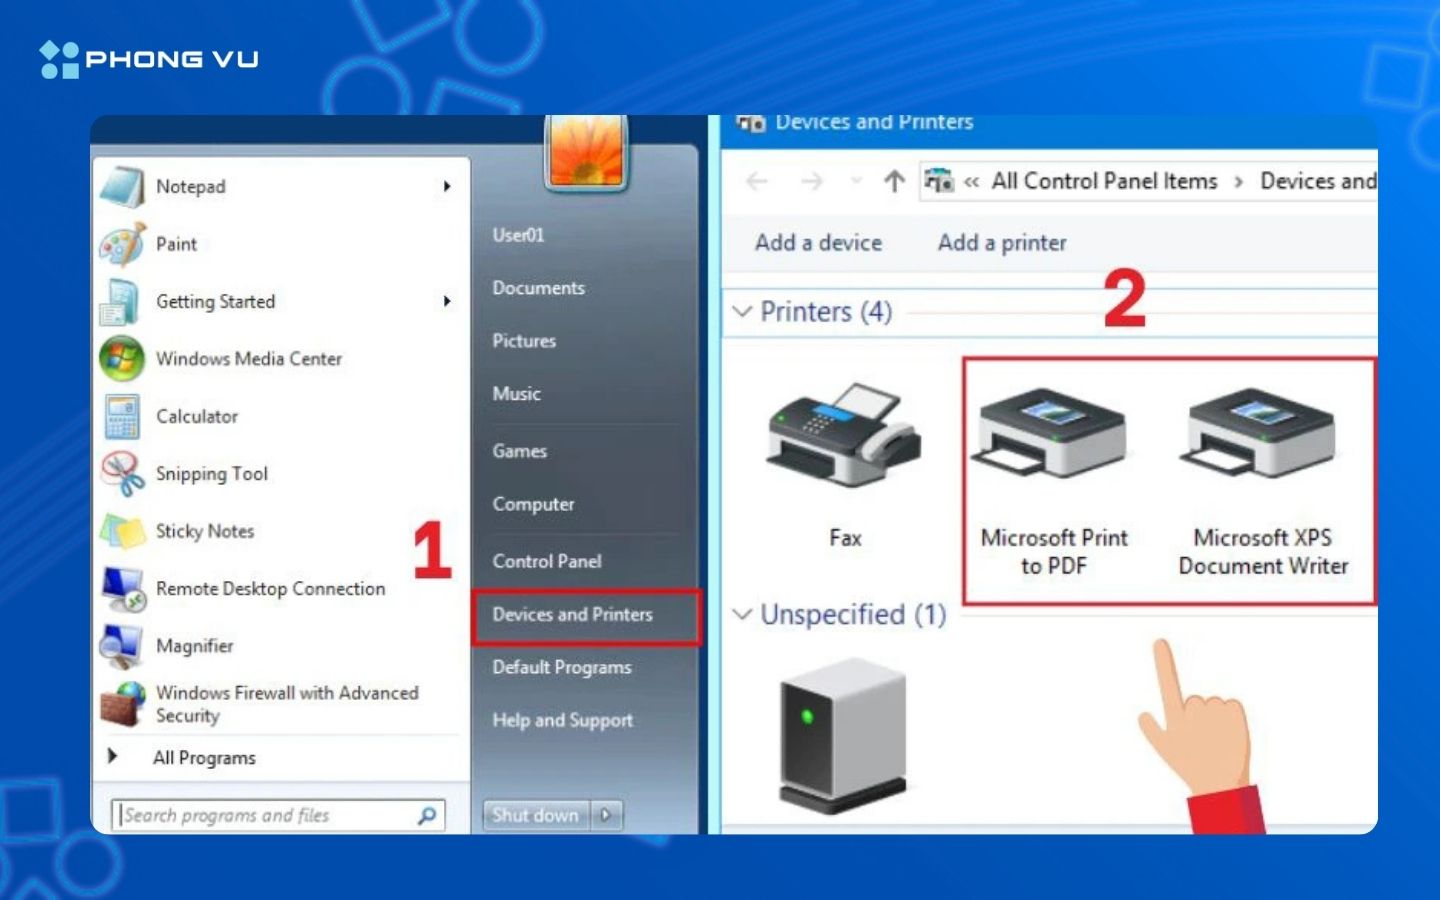This screenshot has height=900, width=1440.
Task: Collapse the Unspecified (1) group
Action: (742, 614)
